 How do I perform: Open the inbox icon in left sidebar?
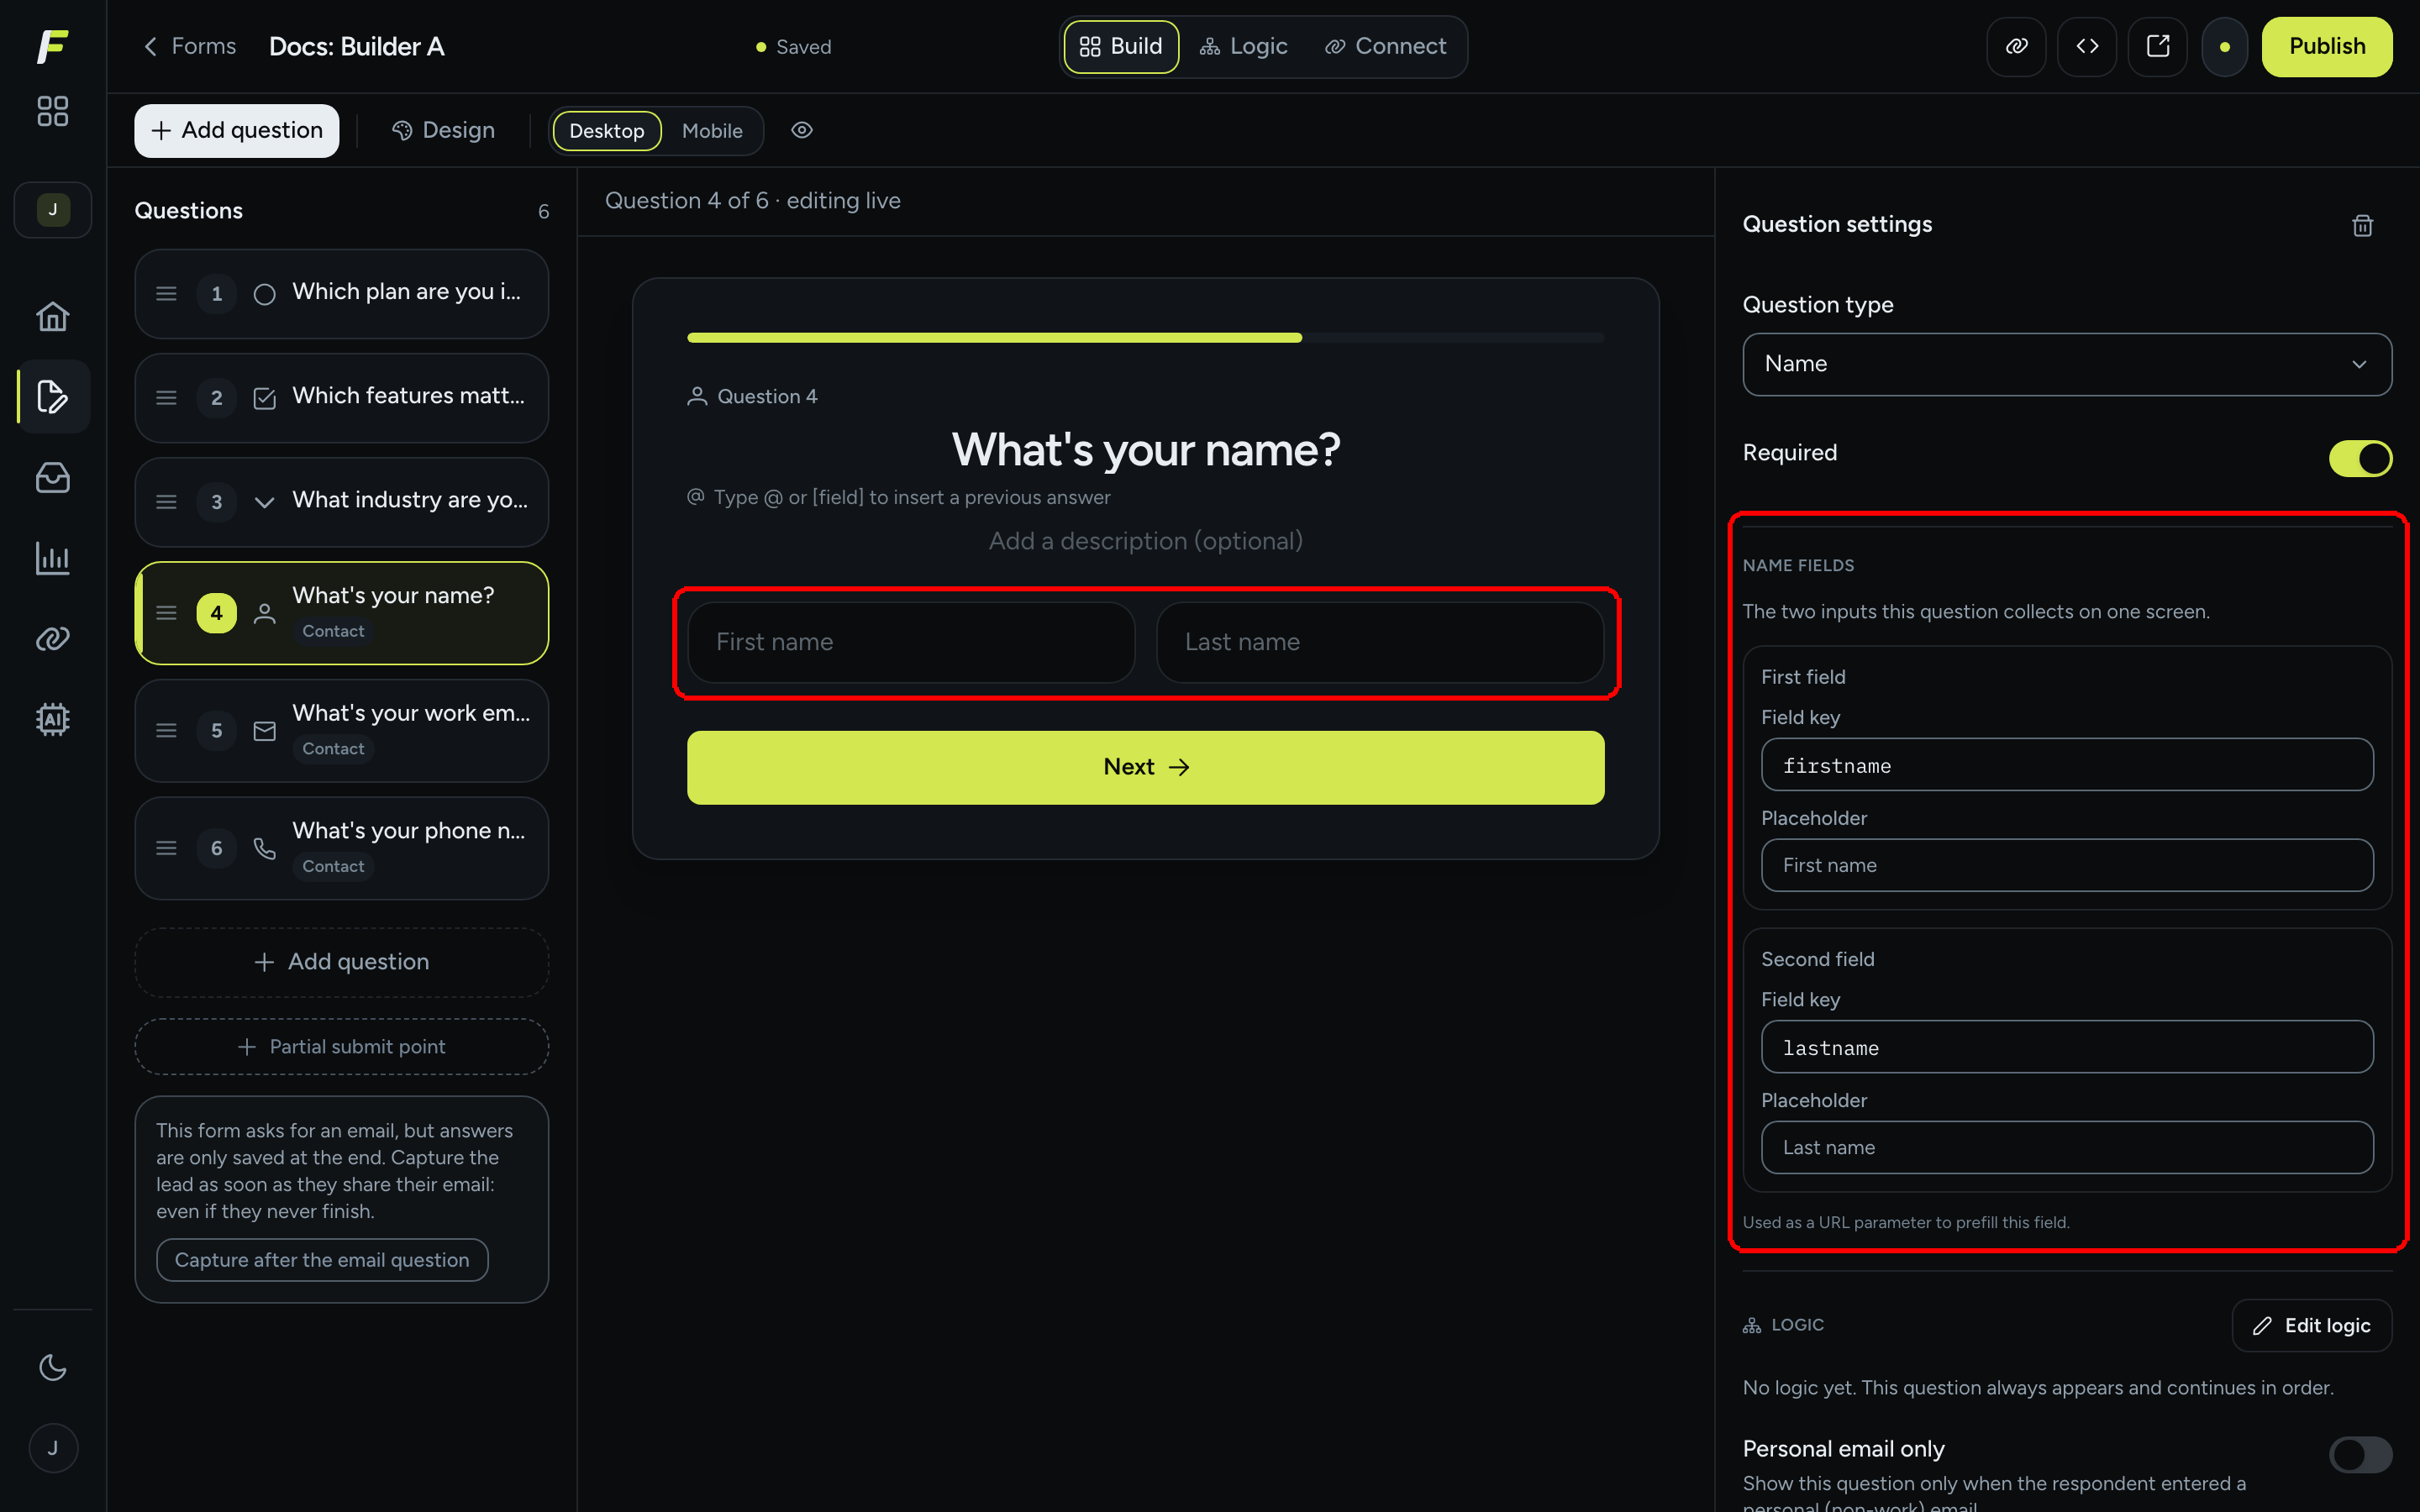52,478
